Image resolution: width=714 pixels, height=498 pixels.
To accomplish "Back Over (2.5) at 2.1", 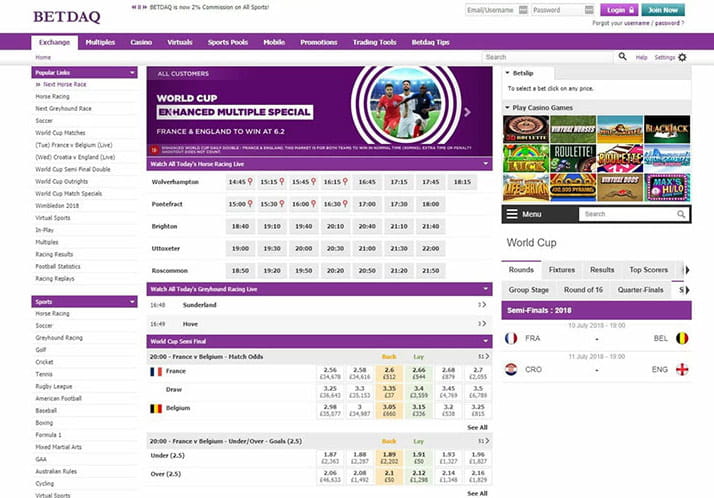I will [389, 476].
